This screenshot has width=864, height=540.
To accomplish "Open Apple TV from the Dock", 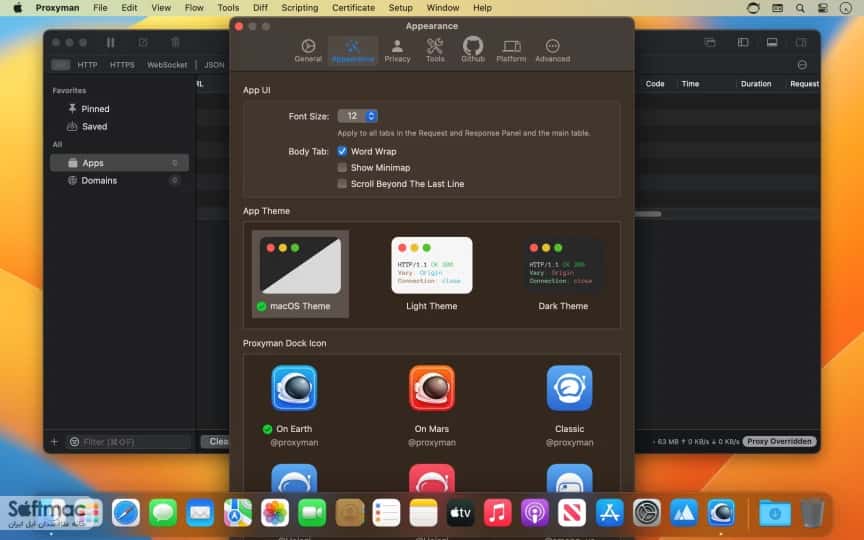I will [460, 513].
